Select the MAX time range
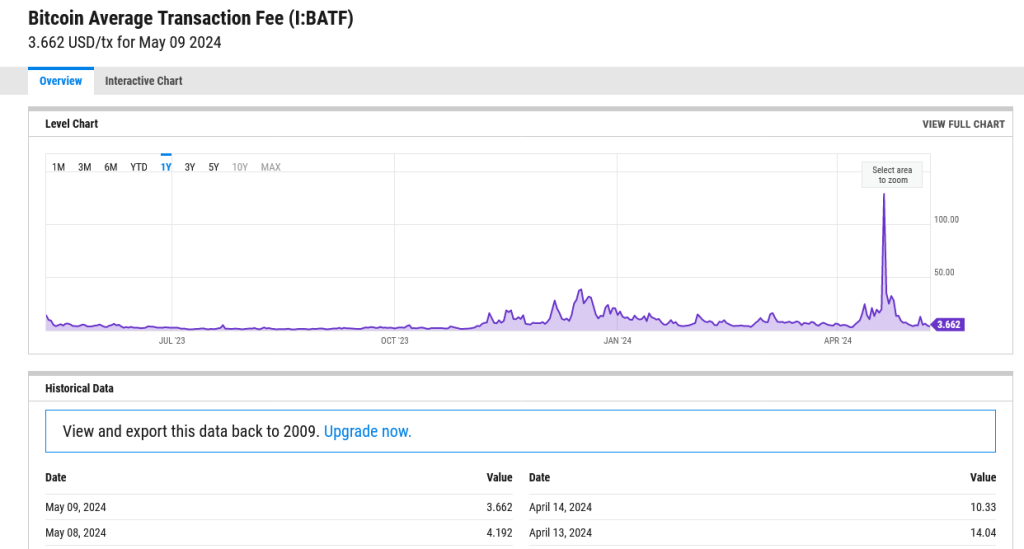 click(x=270, y=167)
